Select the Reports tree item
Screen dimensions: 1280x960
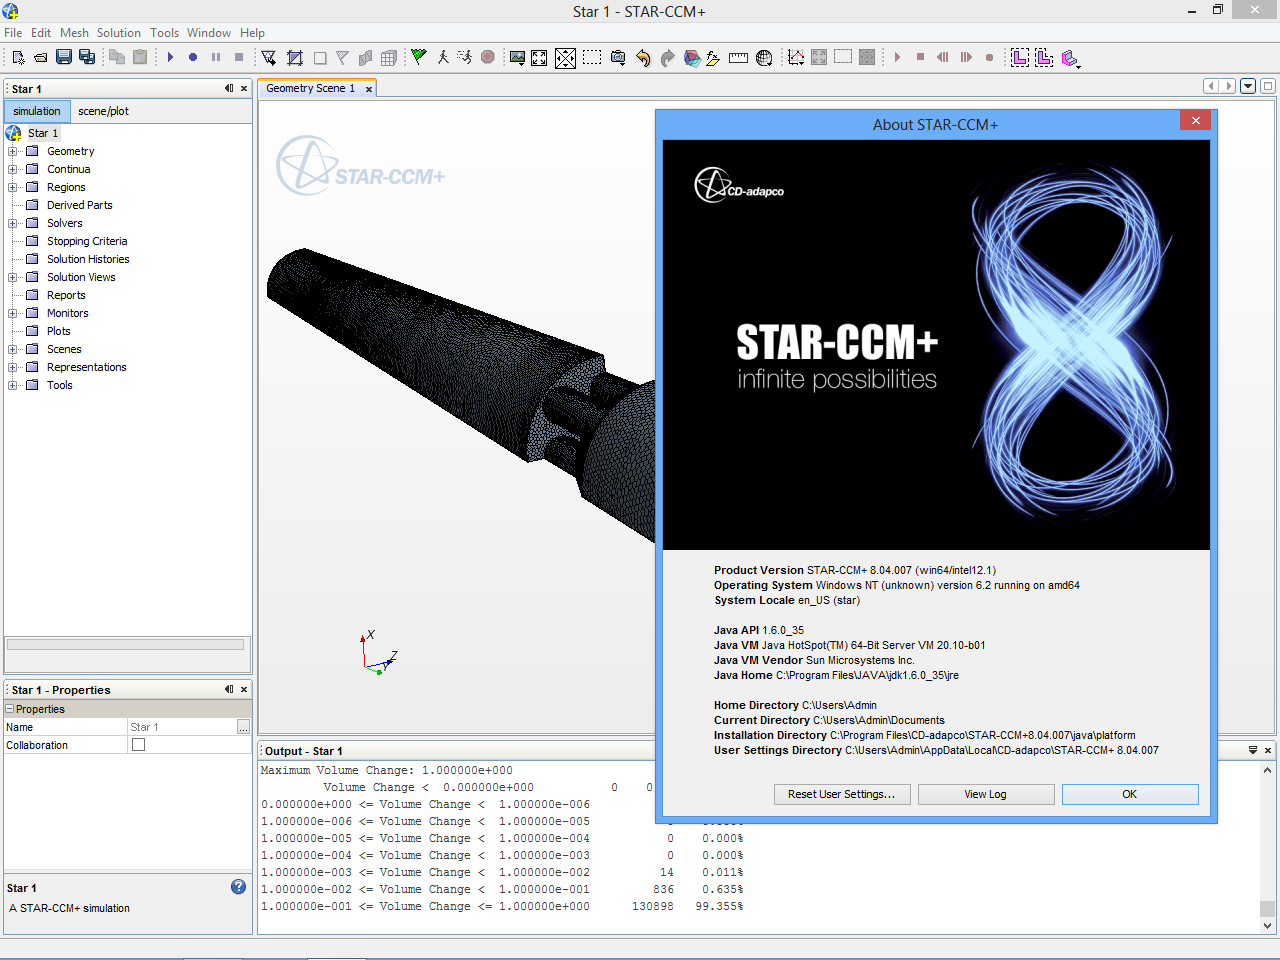pyautogui.click(x=66, y=295)
